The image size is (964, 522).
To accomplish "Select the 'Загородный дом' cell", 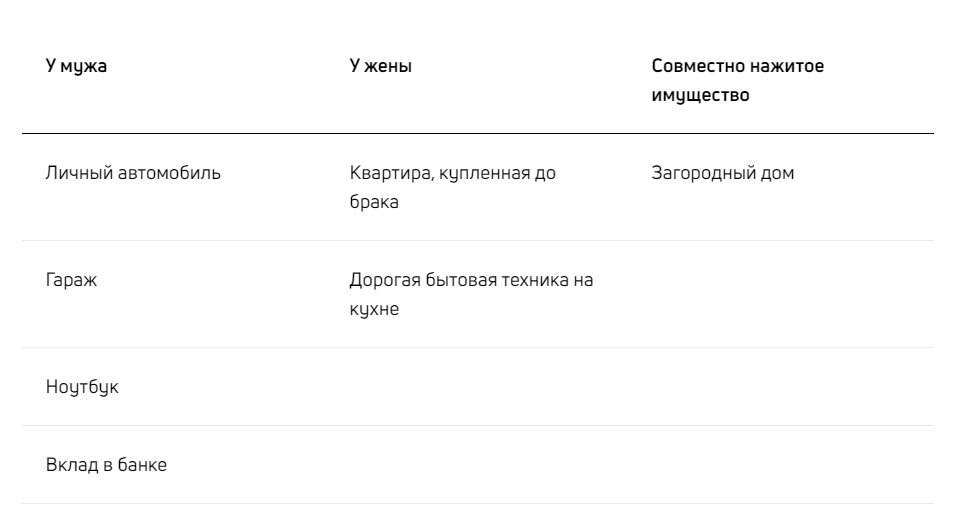I will click(722, 173).
